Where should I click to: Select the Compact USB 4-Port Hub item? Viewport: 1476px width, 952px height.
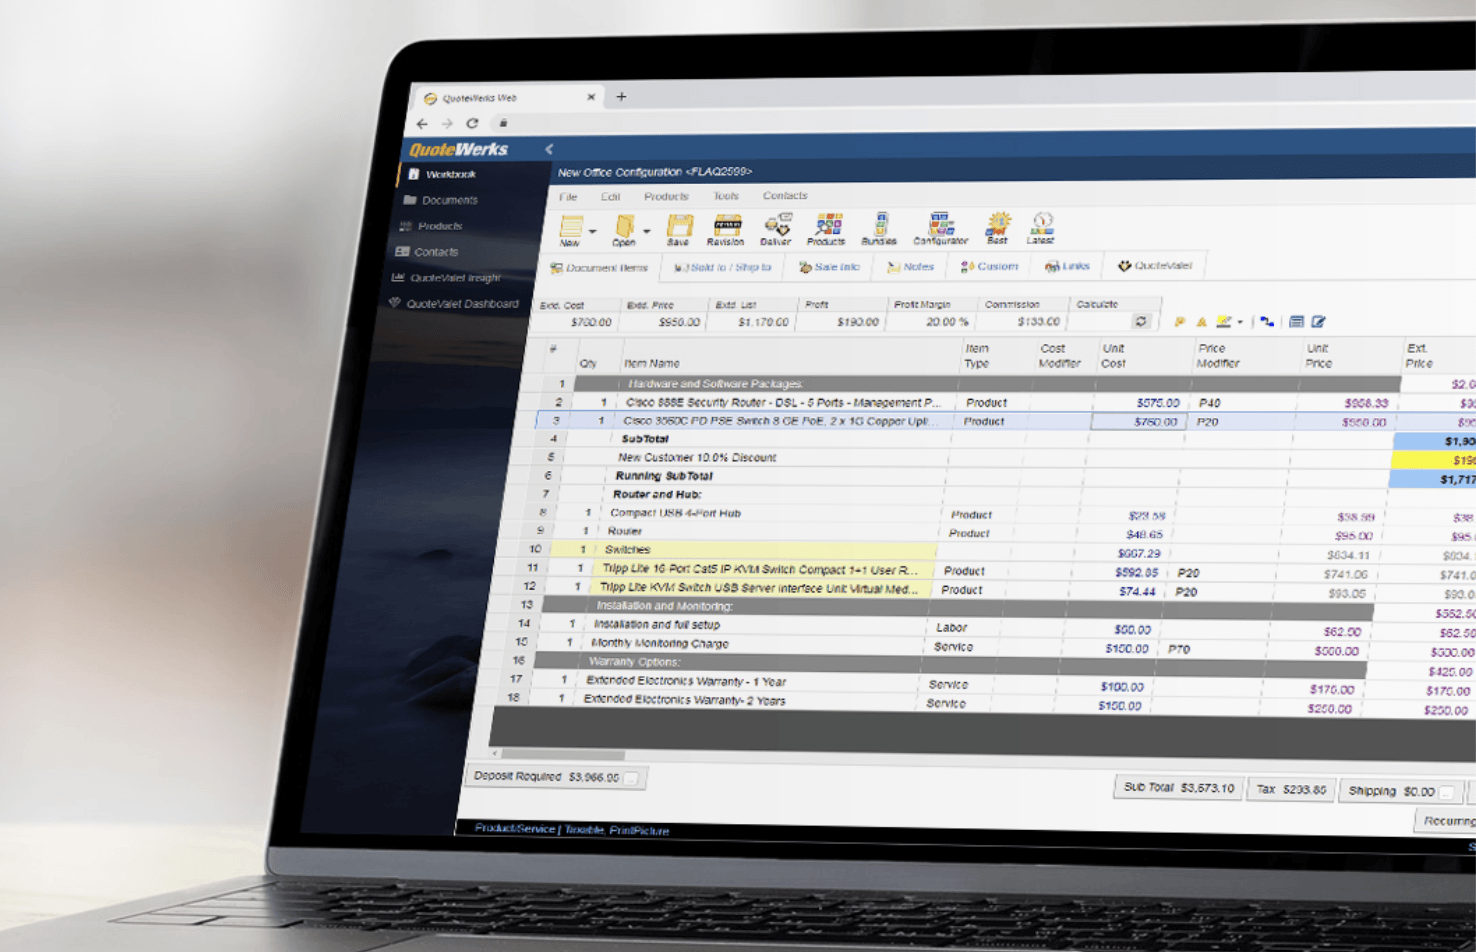[x=676, y=513]
